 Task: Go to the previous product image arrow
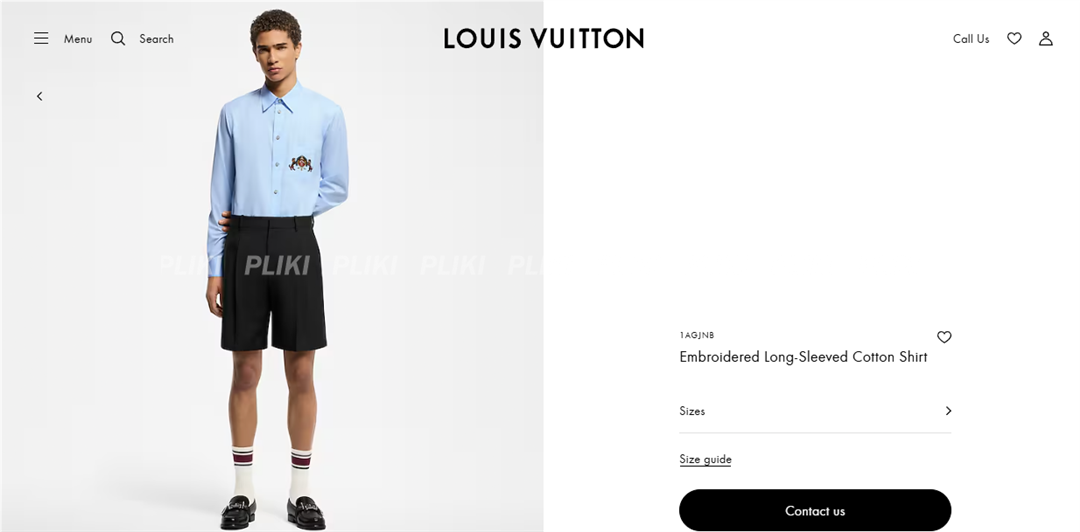coord(39,96)
